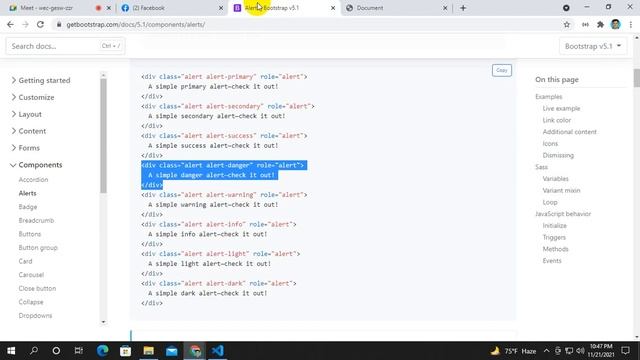The height and width of the screenshot is (360, 640).
Task: Click the page vertical scrollbar thumb
Action: point(637,78)
